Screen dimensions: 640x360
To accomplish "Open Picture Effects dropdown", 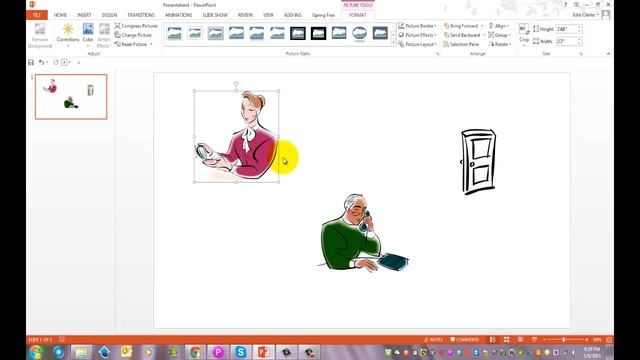I will (417, 35).
